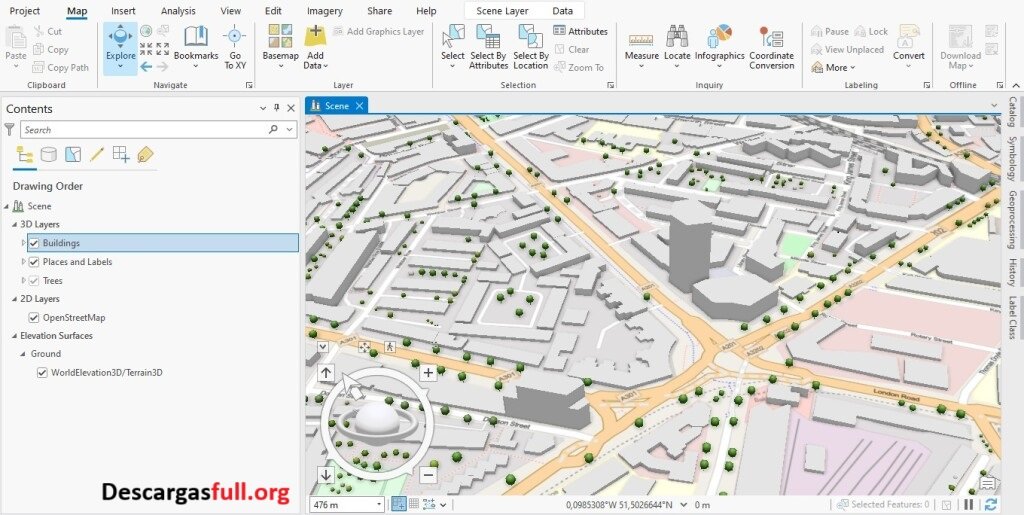Open the Imagery tab

tap(325, 10)
